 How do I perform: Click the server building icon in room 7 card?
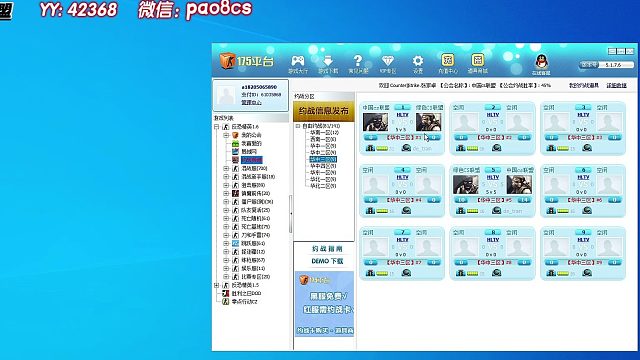(370, 273)
